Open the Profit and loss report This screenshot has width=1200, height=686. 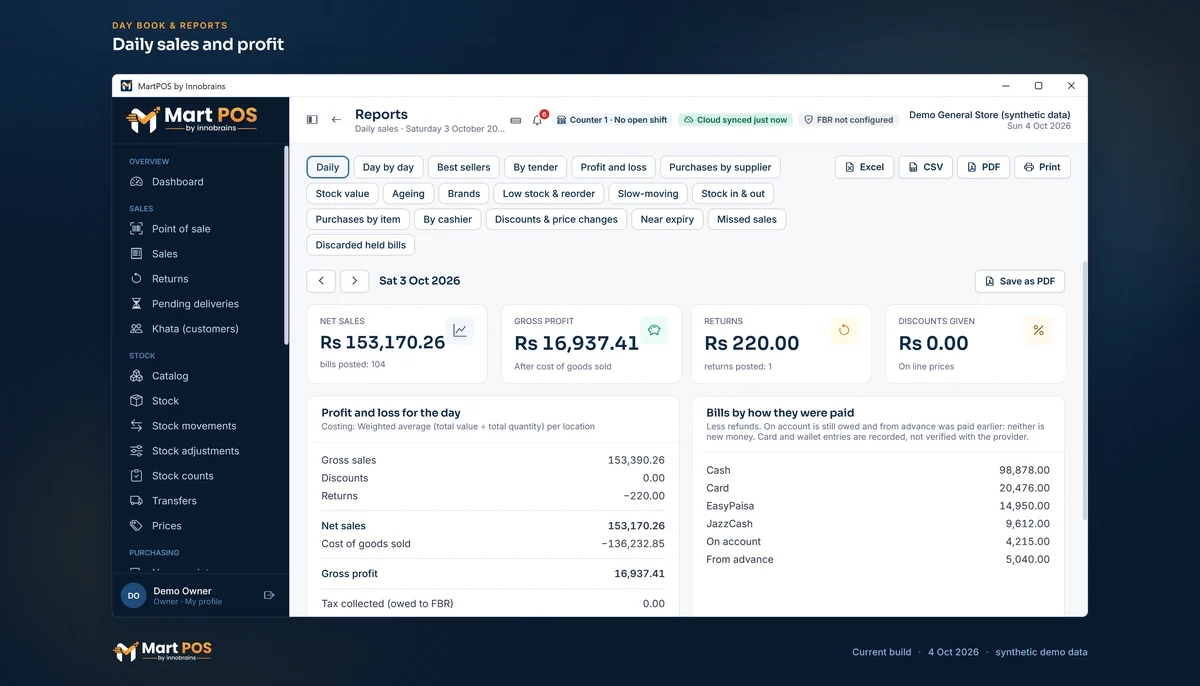pyautogui.click(x=614, y=167)
